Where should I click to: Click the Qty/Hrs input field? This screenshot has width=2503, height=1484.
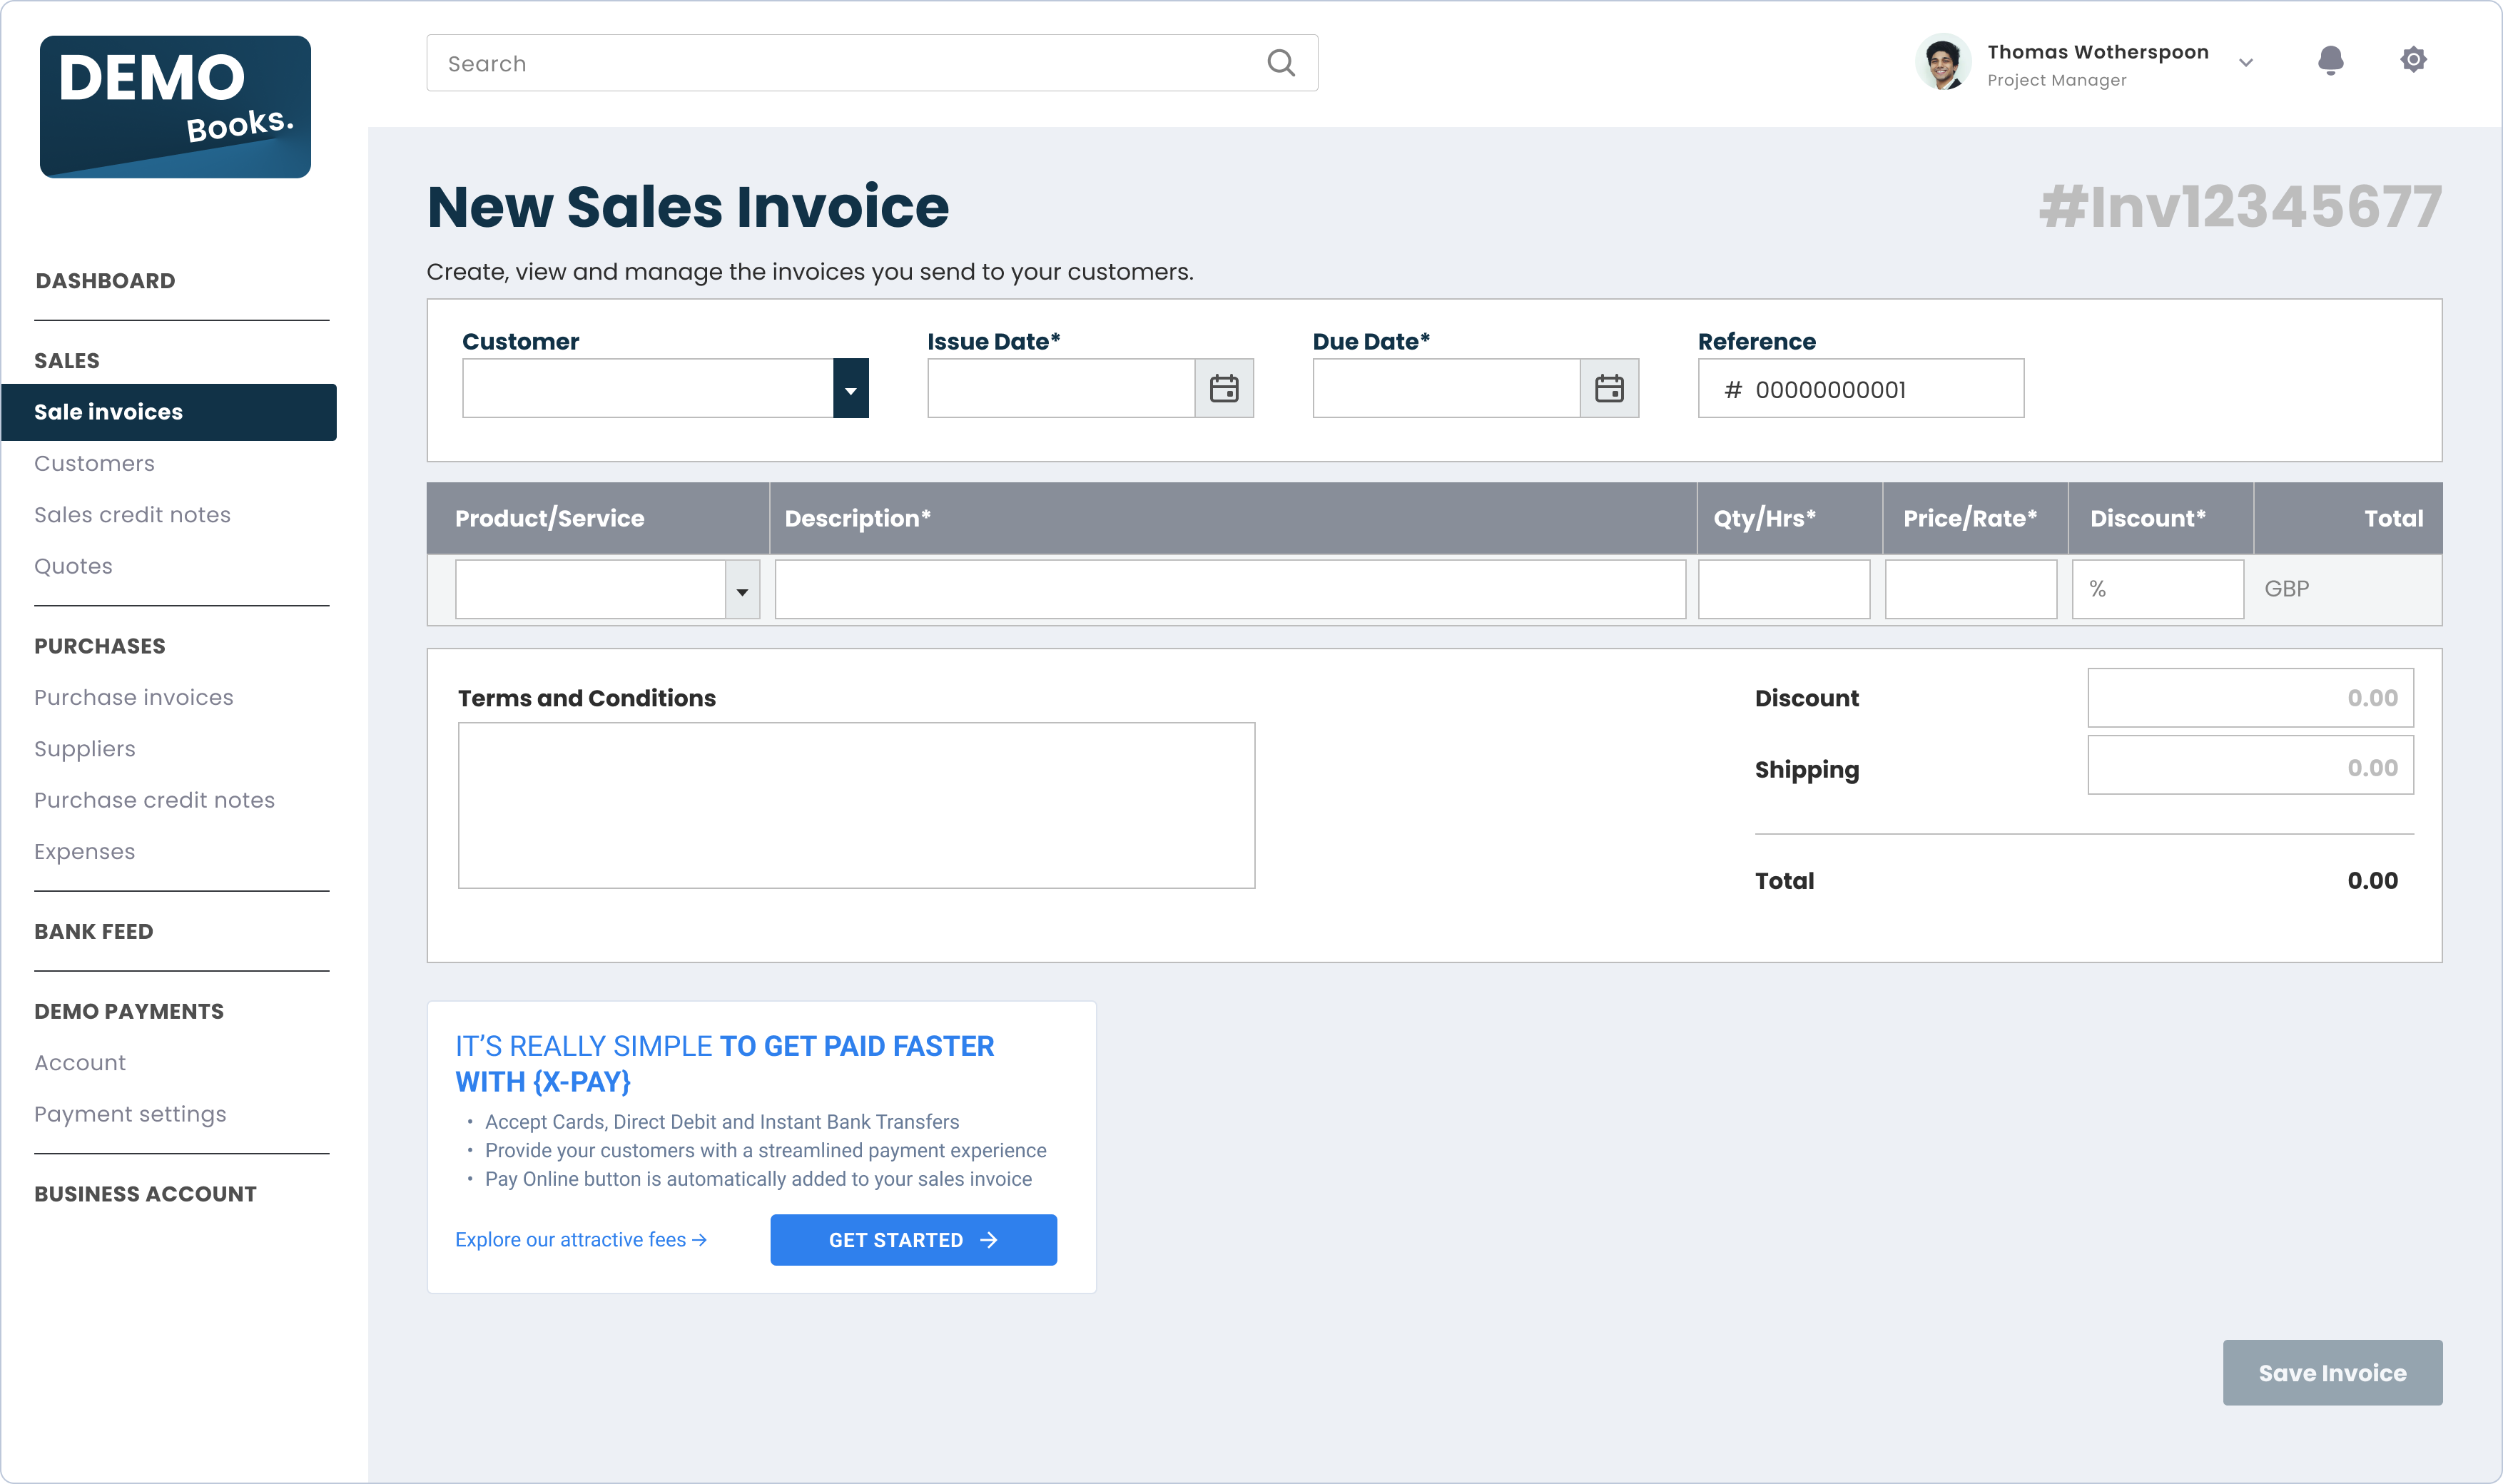(x=1784, y=589)
